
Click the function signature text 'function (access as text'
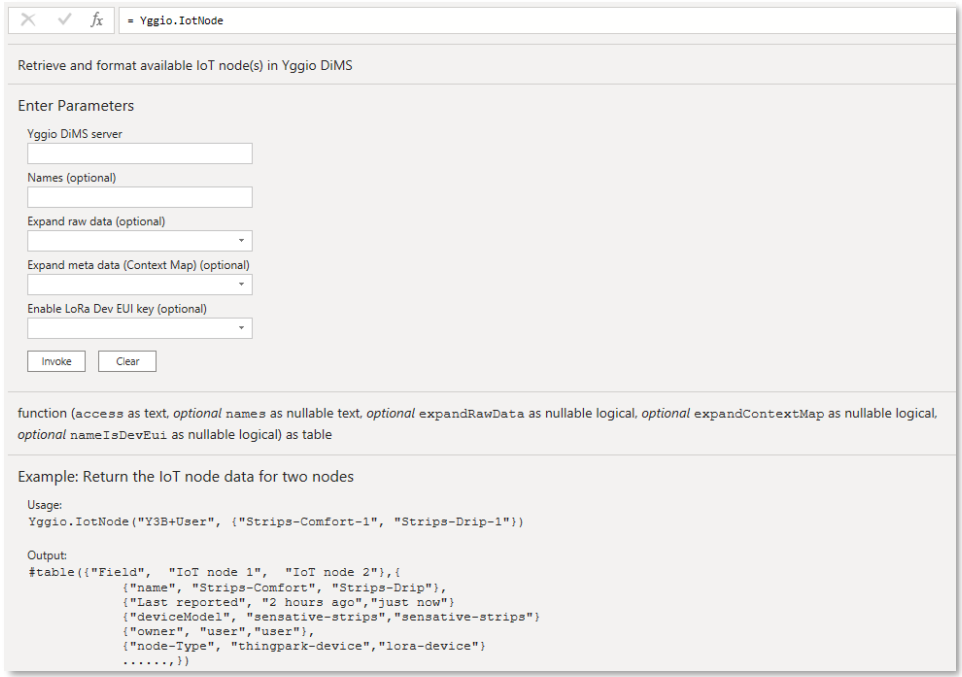pyautogui.click(x=477, y=413)
